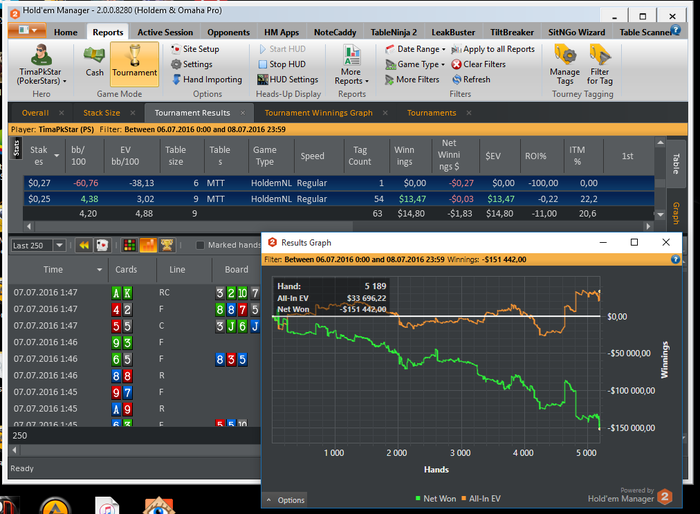700x514 pixels.
Task: Open the color grid matrix icon
Action: coord(130,245)
